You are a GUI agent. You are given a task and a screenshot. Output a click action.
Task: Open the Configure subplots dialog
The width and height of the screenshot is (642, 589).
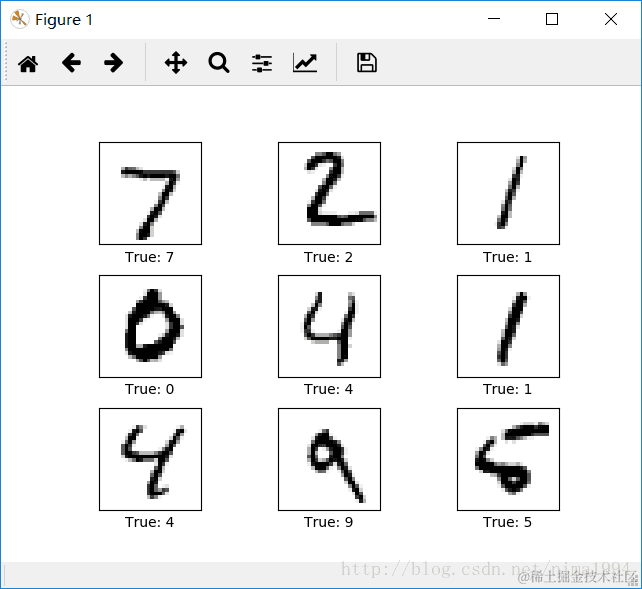click(x=262, y=63)
